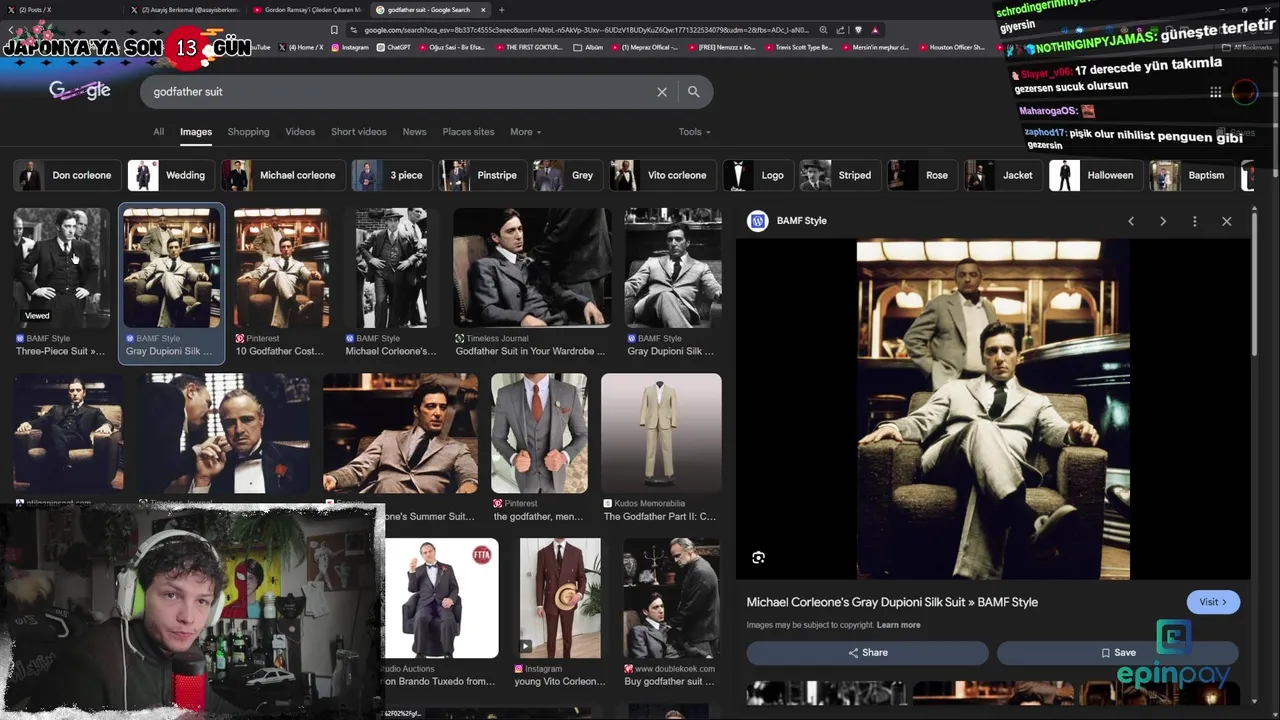
Task: Click the zoom magnifier icon in address bar
Action: (x=823, y=30)
